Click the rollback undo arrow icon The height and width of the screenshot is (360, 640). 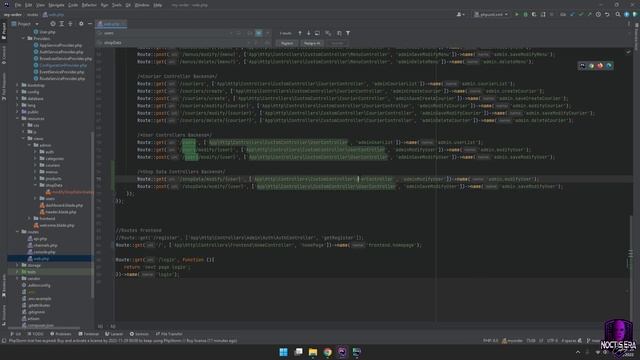[x=607, y=14]
